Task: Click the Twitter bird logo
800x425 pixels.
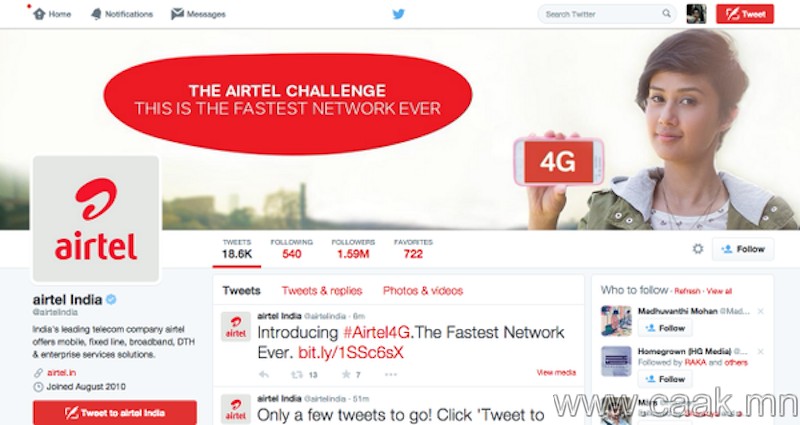Action: click(x=398, y=14)
